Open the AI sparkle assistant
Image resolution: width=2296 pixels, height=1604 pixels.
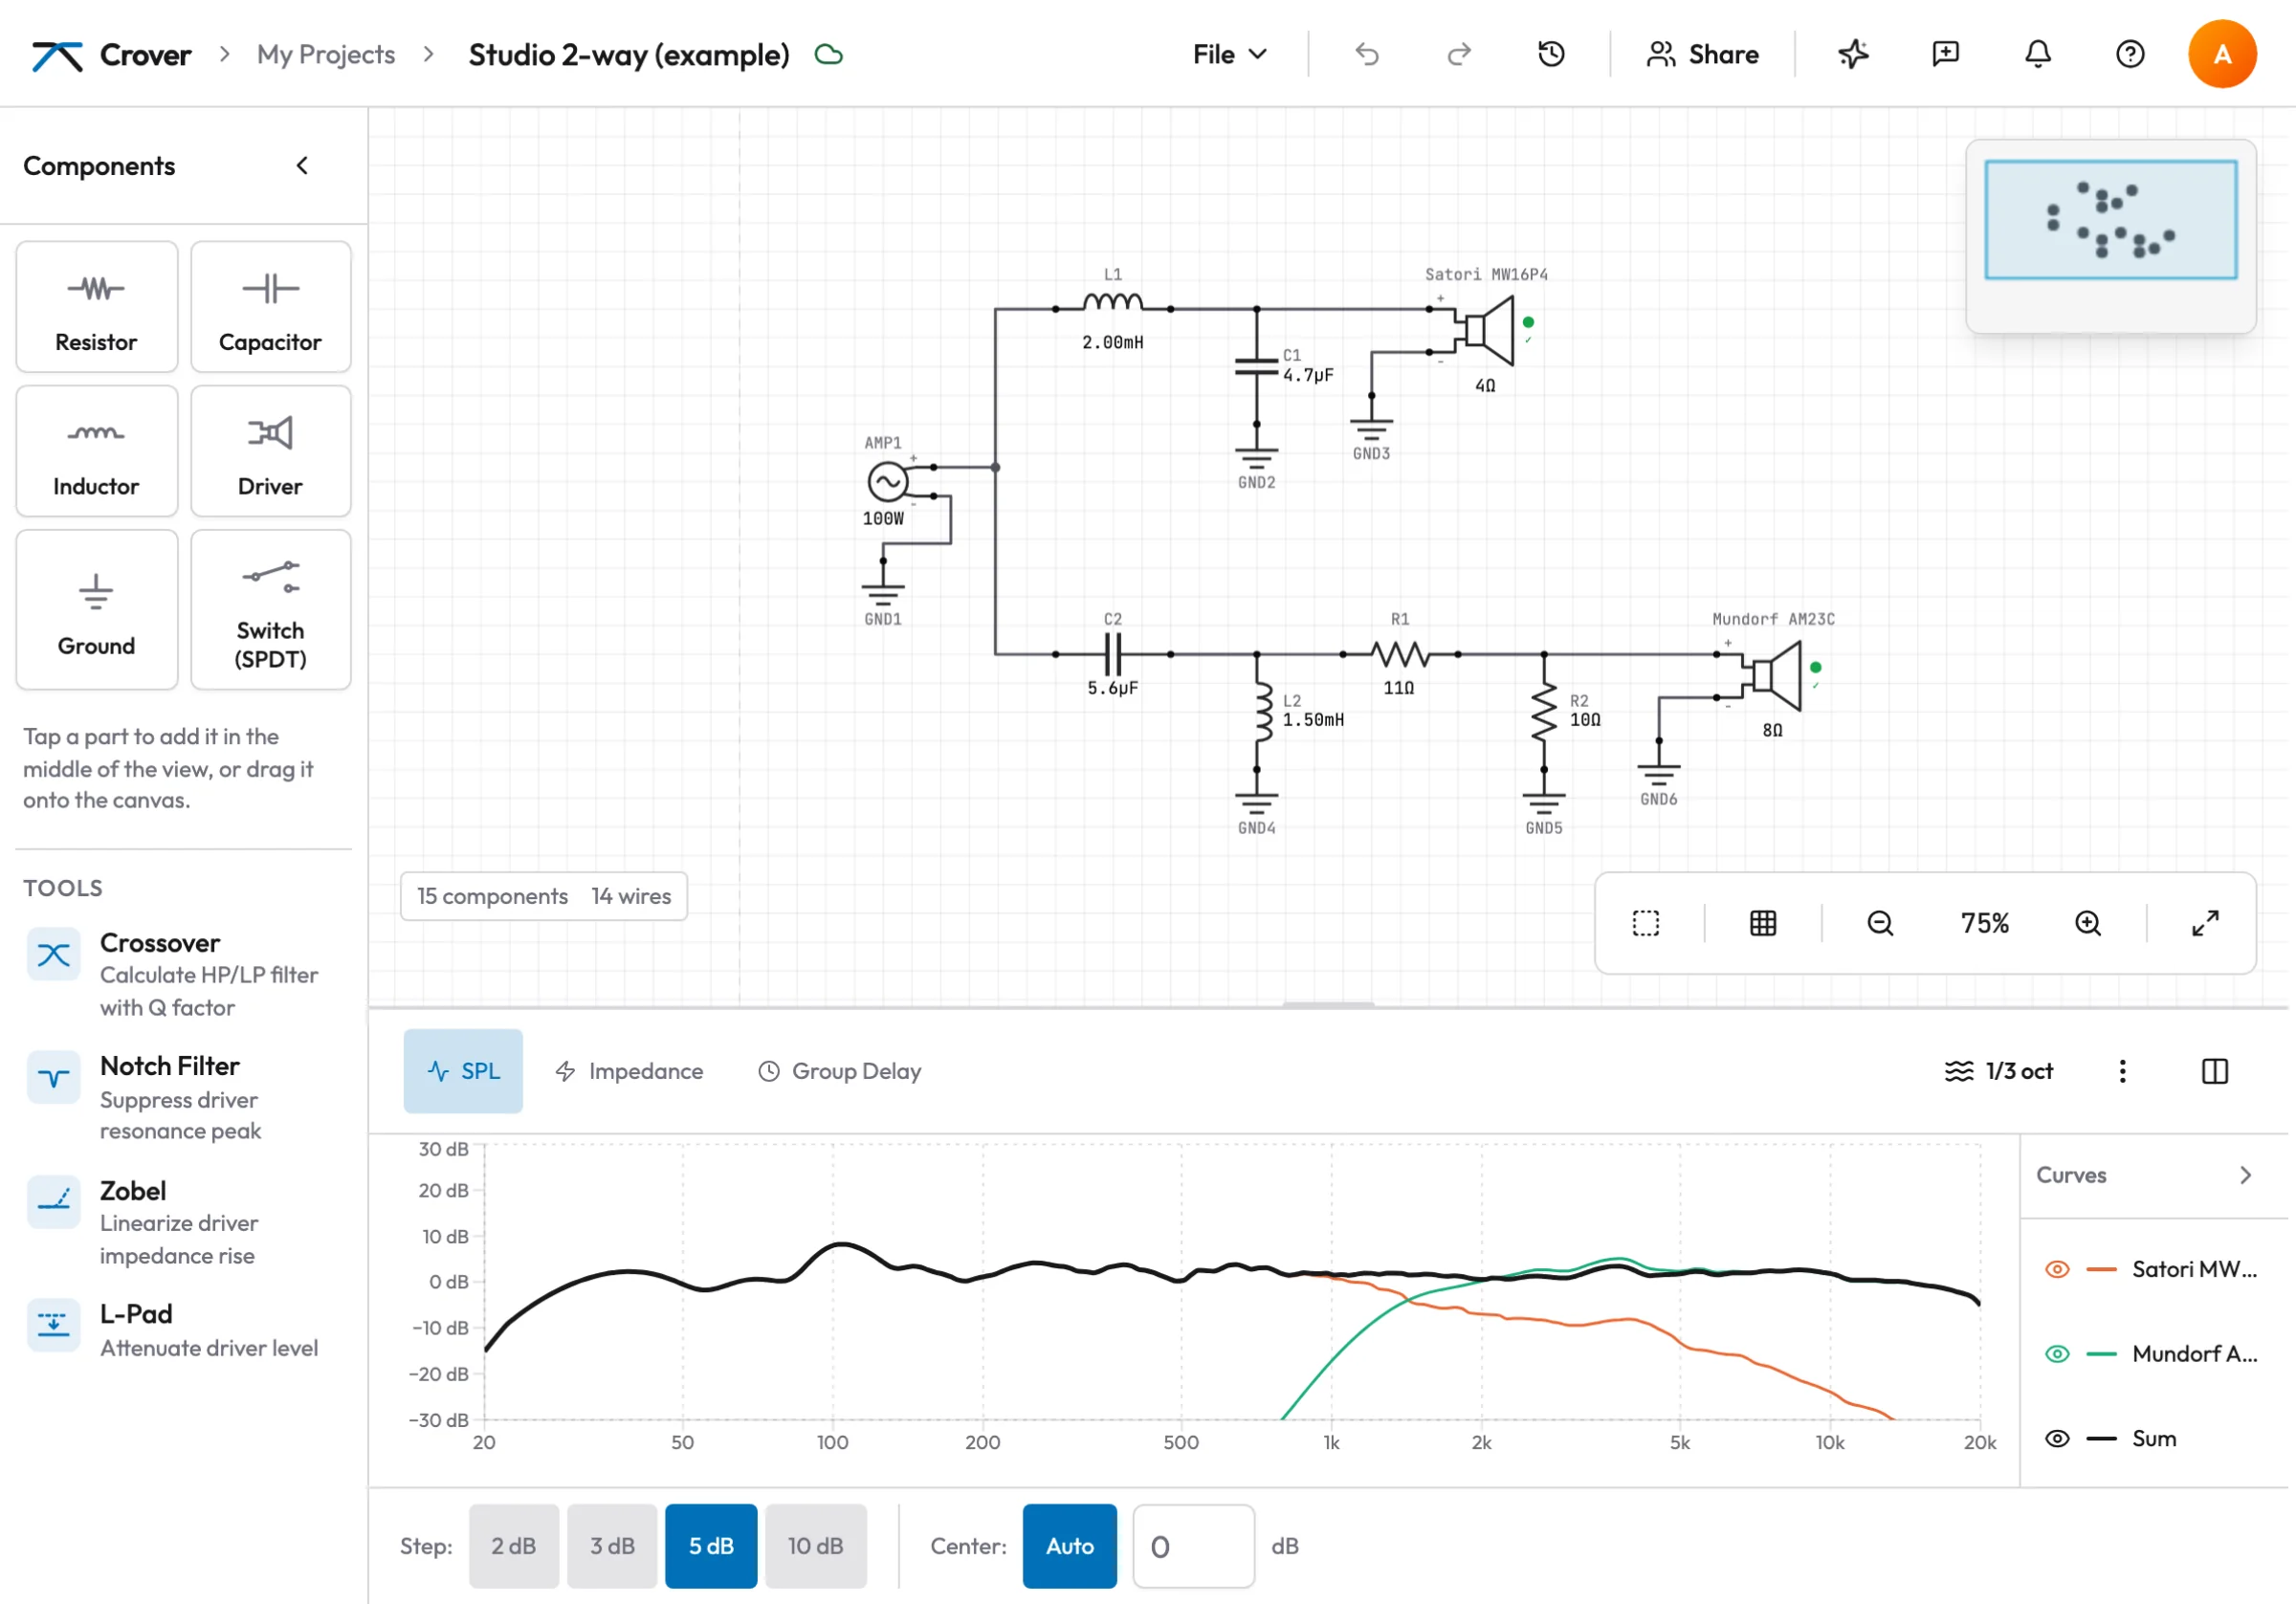point(1853,54)
